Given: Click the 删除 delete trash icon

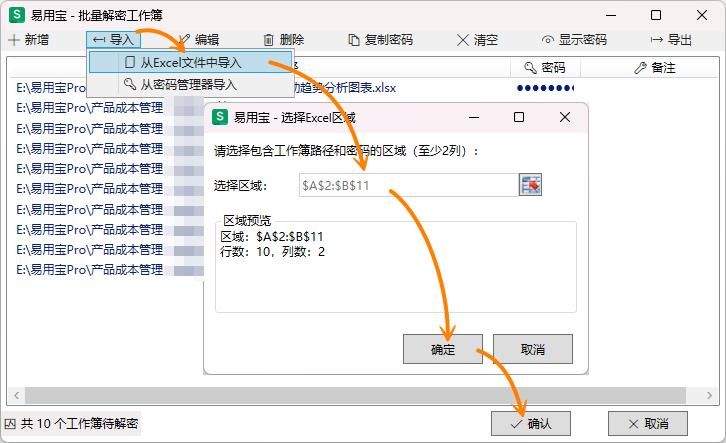Looking at the screenshot, I should click(269, 40).
